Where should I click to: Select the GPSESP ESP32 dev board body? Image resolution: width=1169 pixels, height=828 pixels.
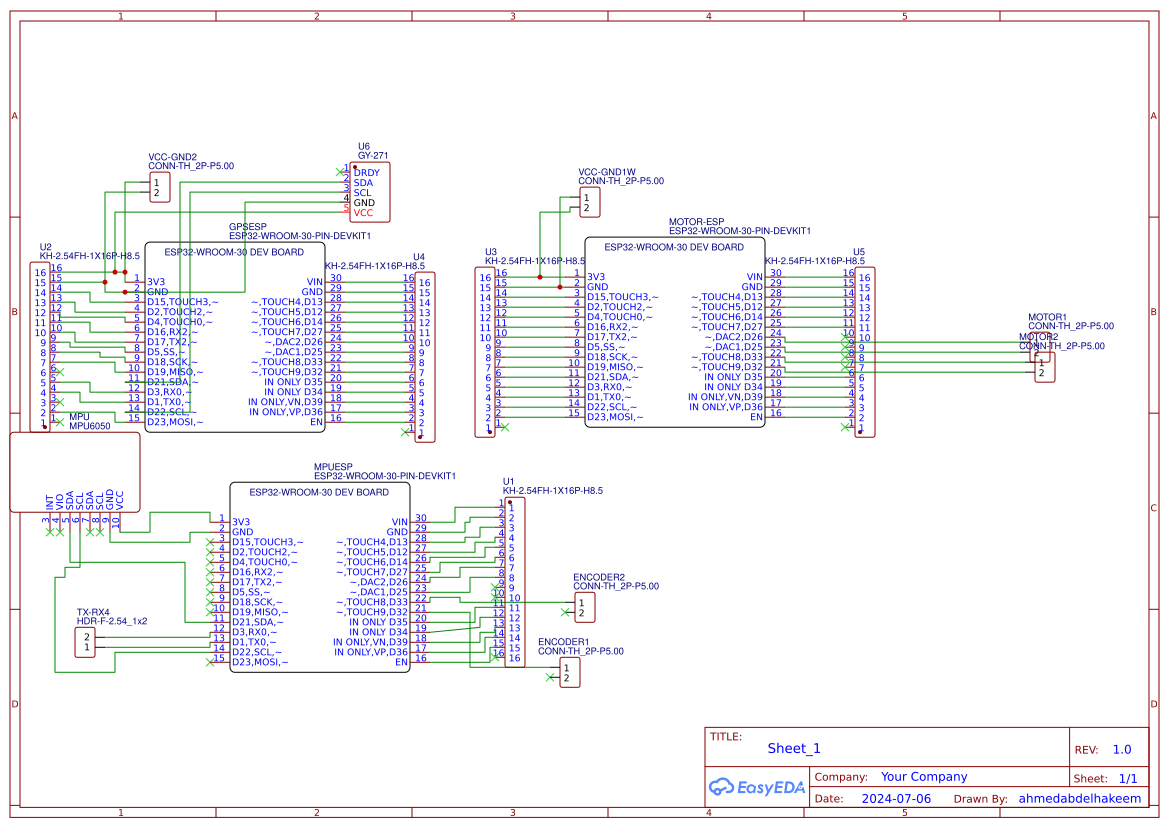[x=235, y=335]
